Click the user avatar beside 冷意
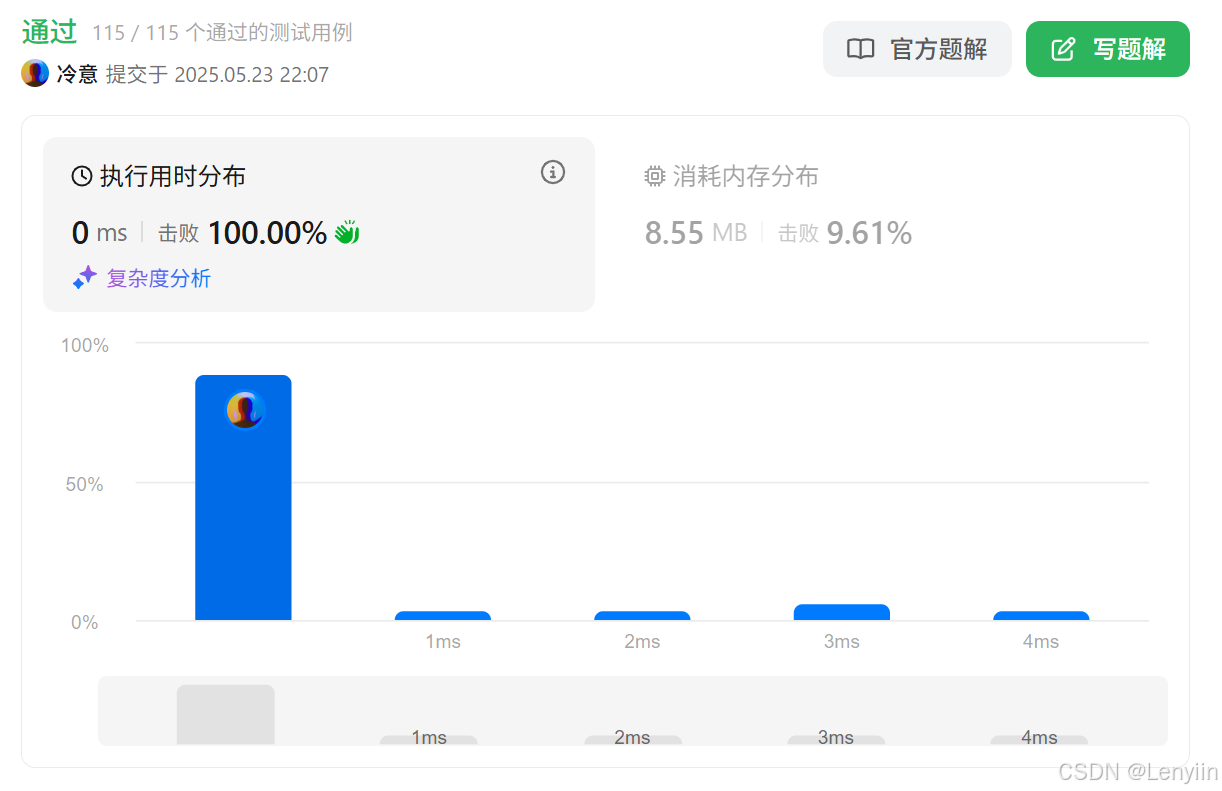The image size is (1222, 791). [x=35, y=74]
